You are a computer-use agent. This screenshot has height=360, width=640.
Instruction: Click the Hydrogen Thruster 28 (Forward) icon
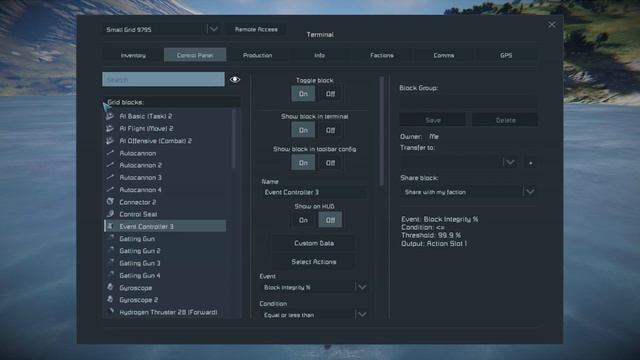(110, 312)
